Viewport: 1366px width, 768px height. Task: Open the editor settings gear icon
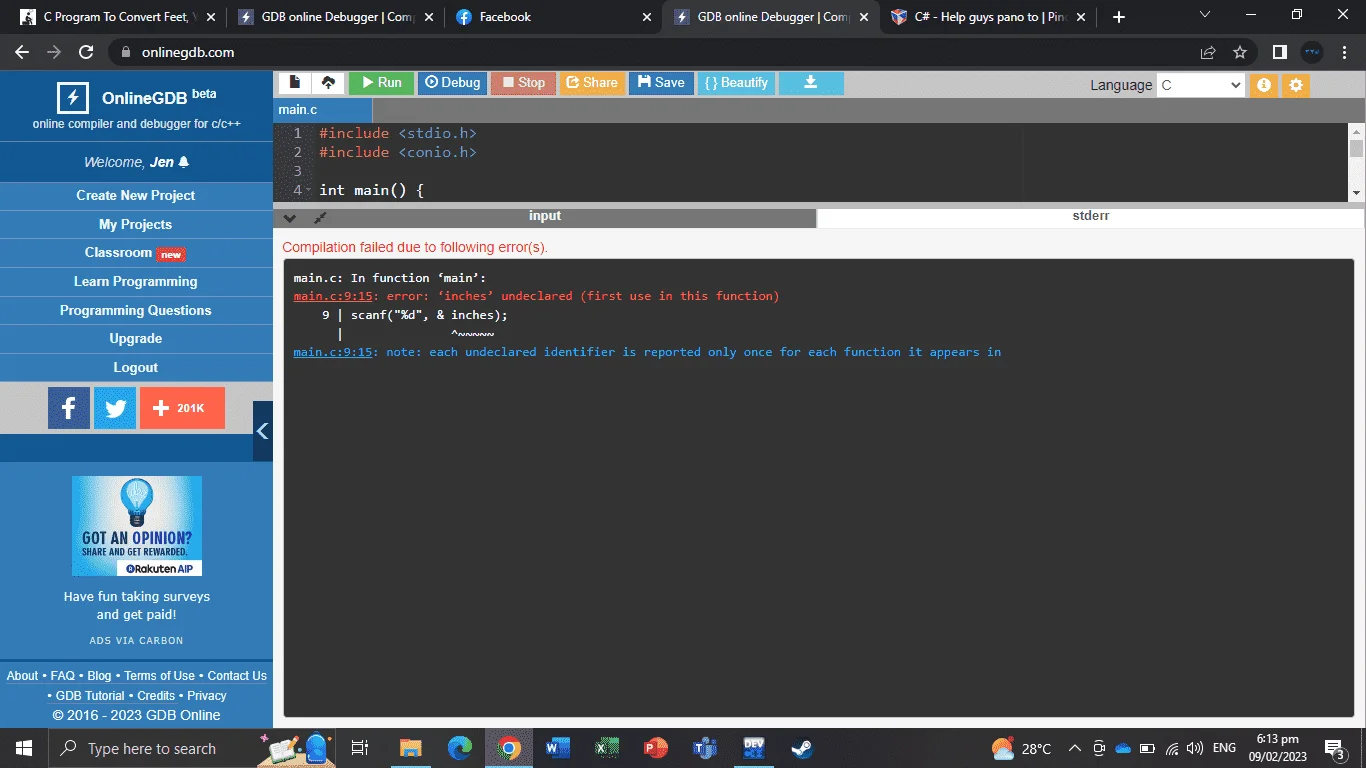click(1296, 85)
